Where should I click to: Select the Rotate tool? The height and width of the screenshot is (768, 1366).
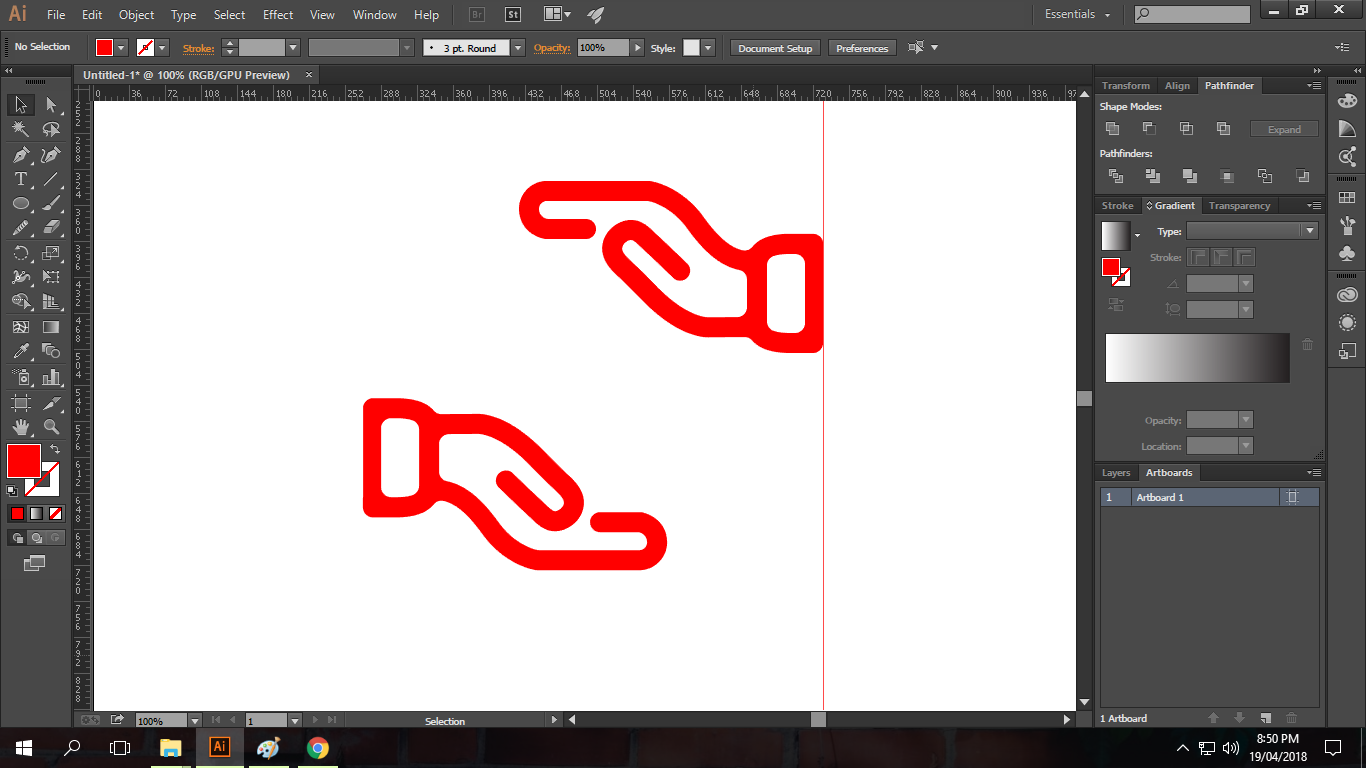20,253
